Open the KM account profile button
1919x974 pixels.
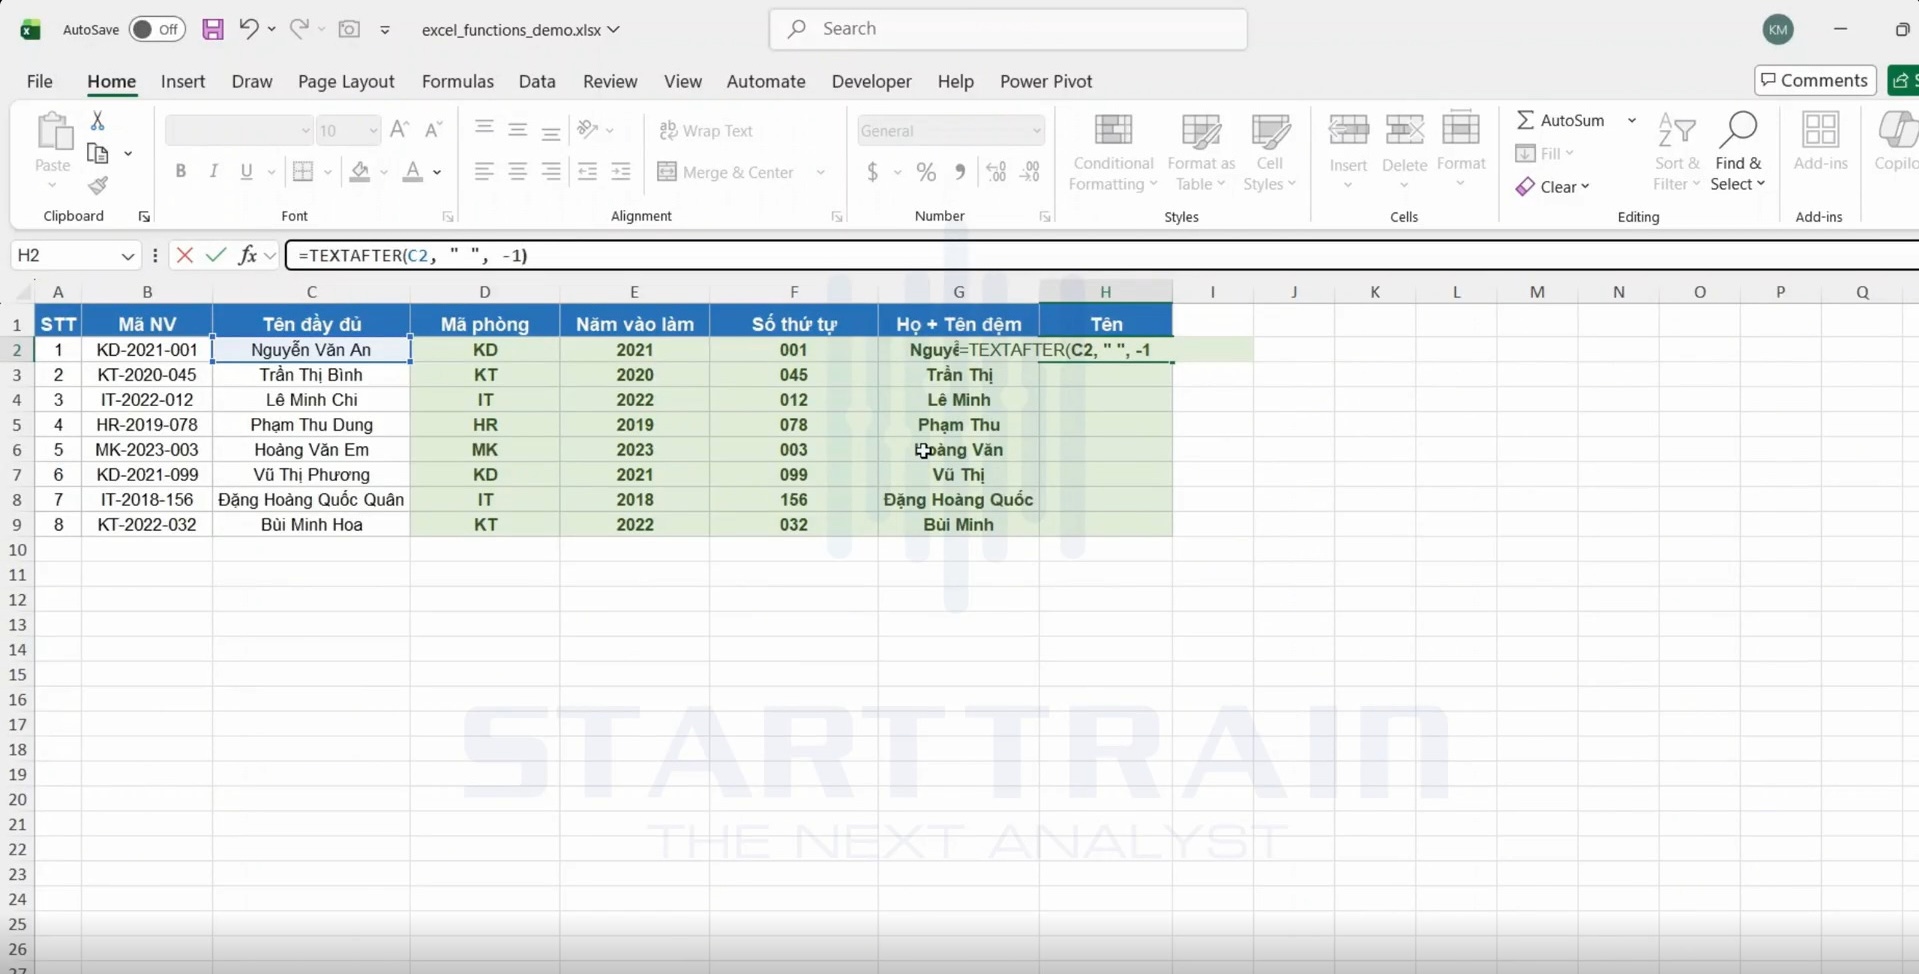coord(1778,29)
